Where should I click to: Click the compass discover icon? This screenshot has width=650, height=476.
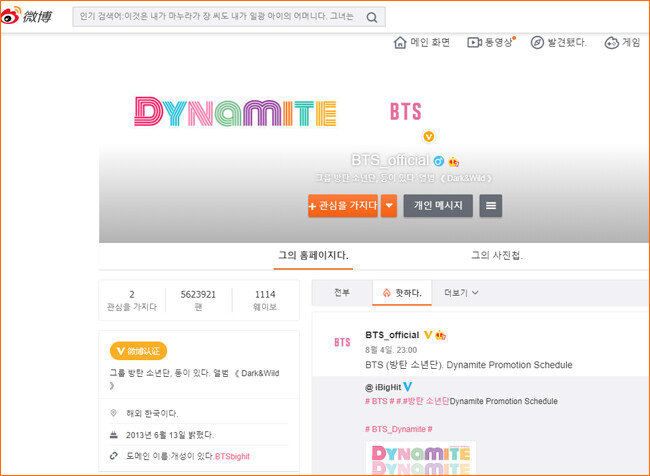pyautogui.click(x=537, y=42)
